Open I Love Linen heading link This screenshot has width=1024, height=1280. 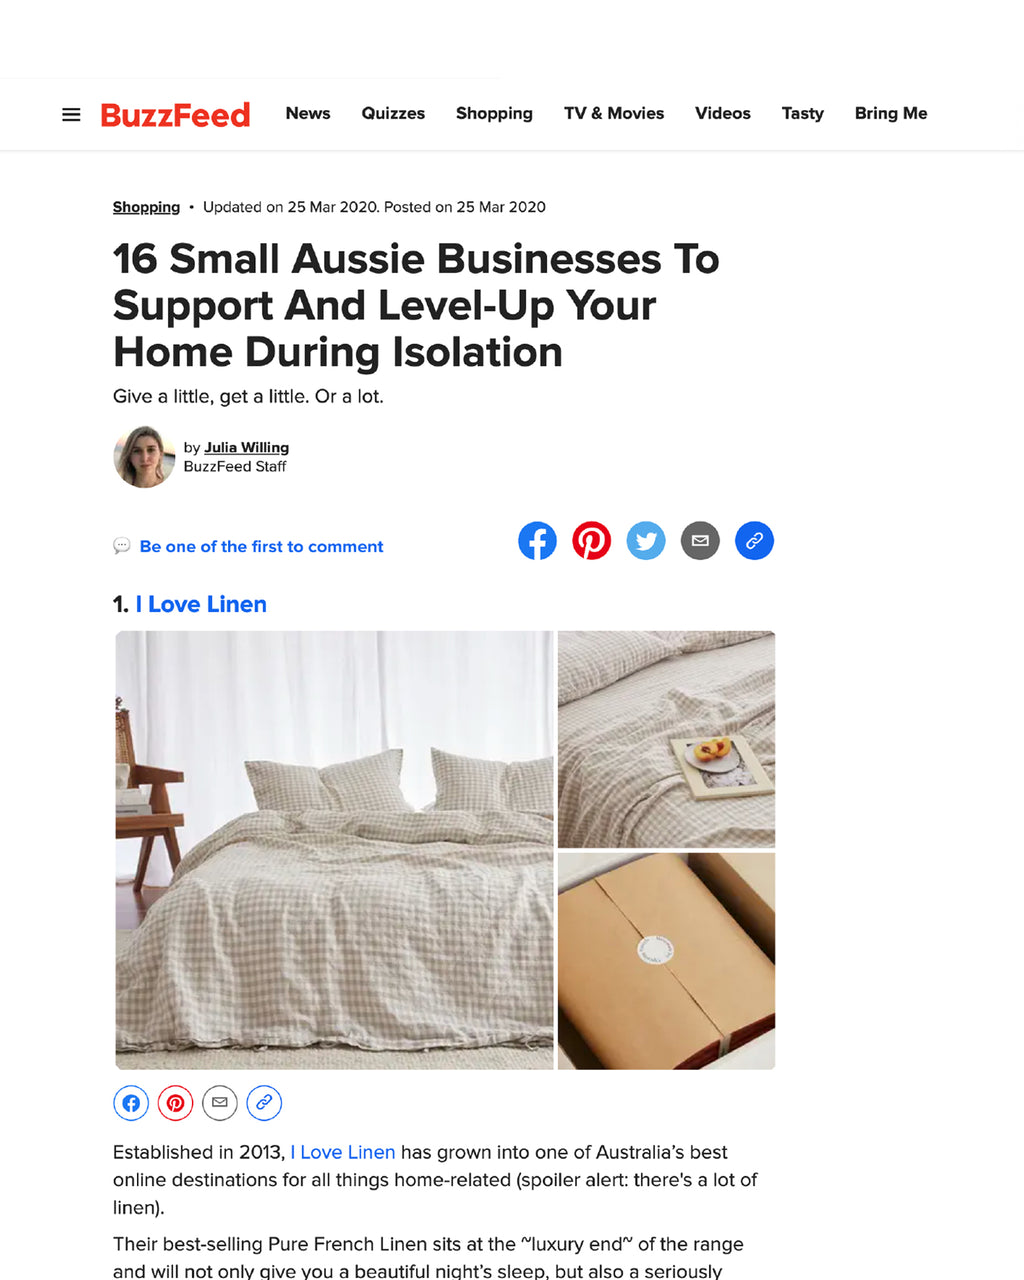tap(201, 604)
